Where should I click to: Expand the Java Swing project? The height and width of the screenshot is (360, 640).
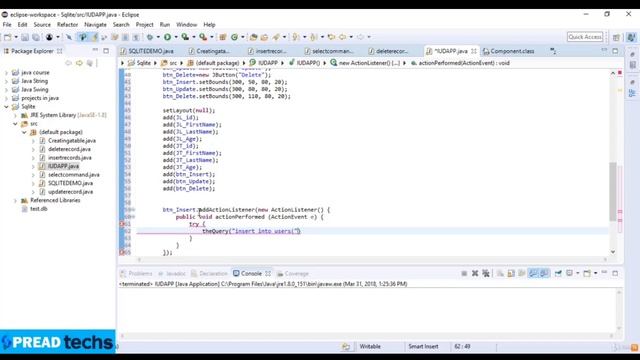click(x=7, y=90)
